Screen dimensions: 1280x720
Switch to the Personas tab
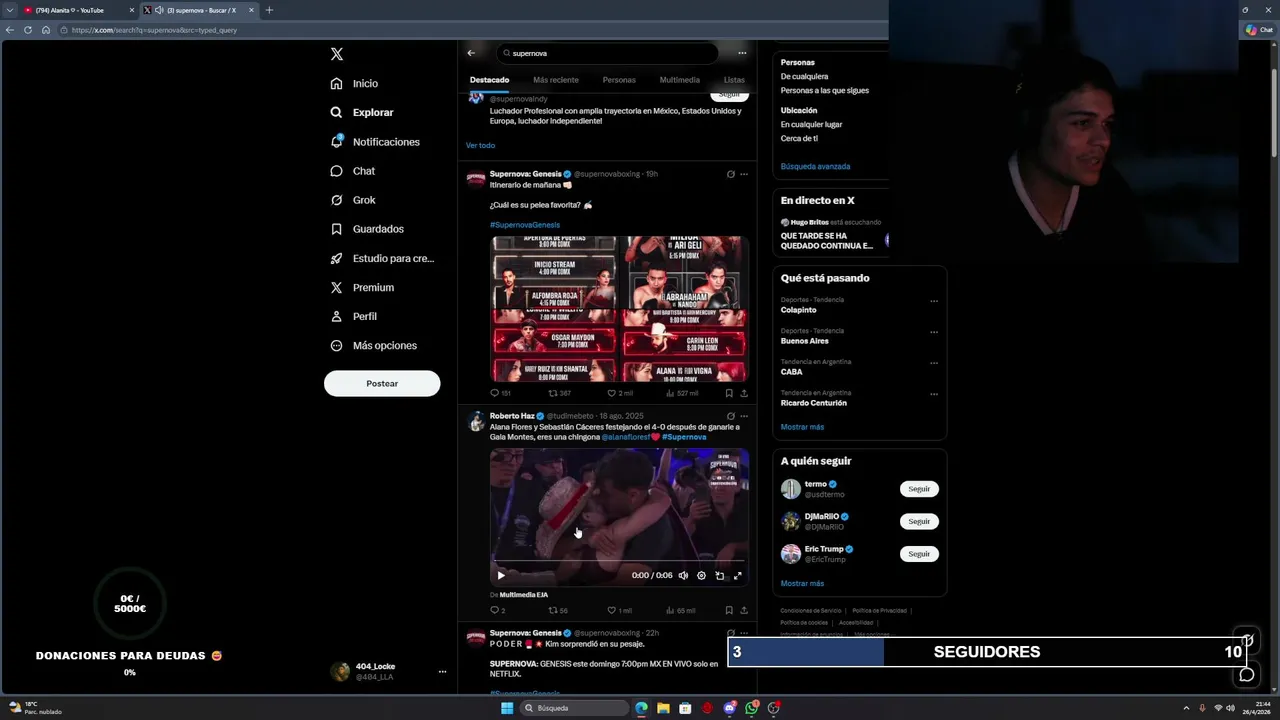click(x=619, y=80)
